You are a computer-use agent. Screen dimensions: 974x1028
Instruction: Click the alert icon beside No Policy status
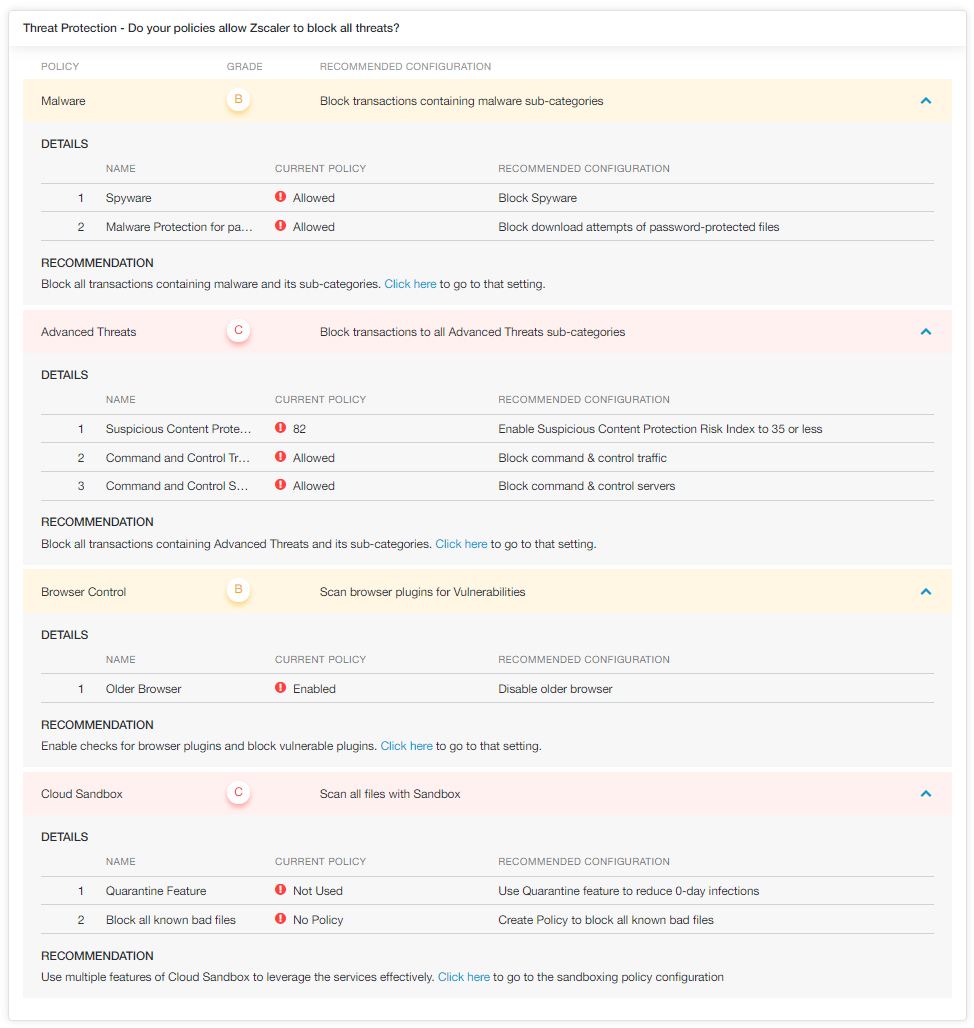pyautogui.click(x=281, y=919)
